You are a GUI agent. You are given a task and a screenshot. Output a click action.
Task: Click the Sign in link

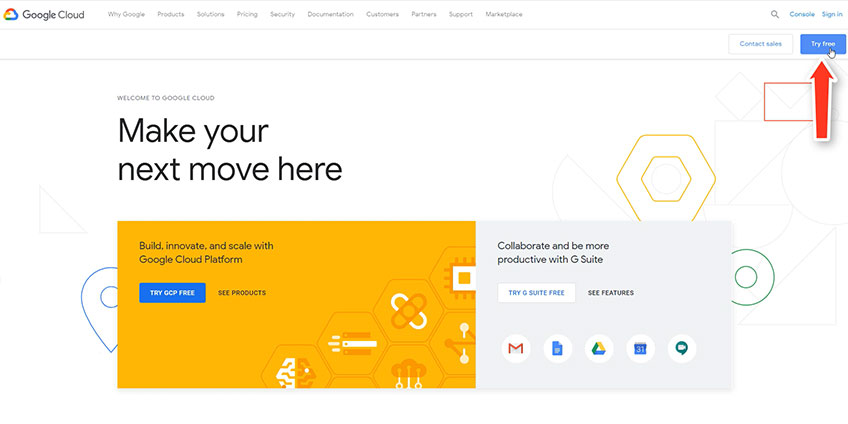pyautogui.click(x=832, y=15)
